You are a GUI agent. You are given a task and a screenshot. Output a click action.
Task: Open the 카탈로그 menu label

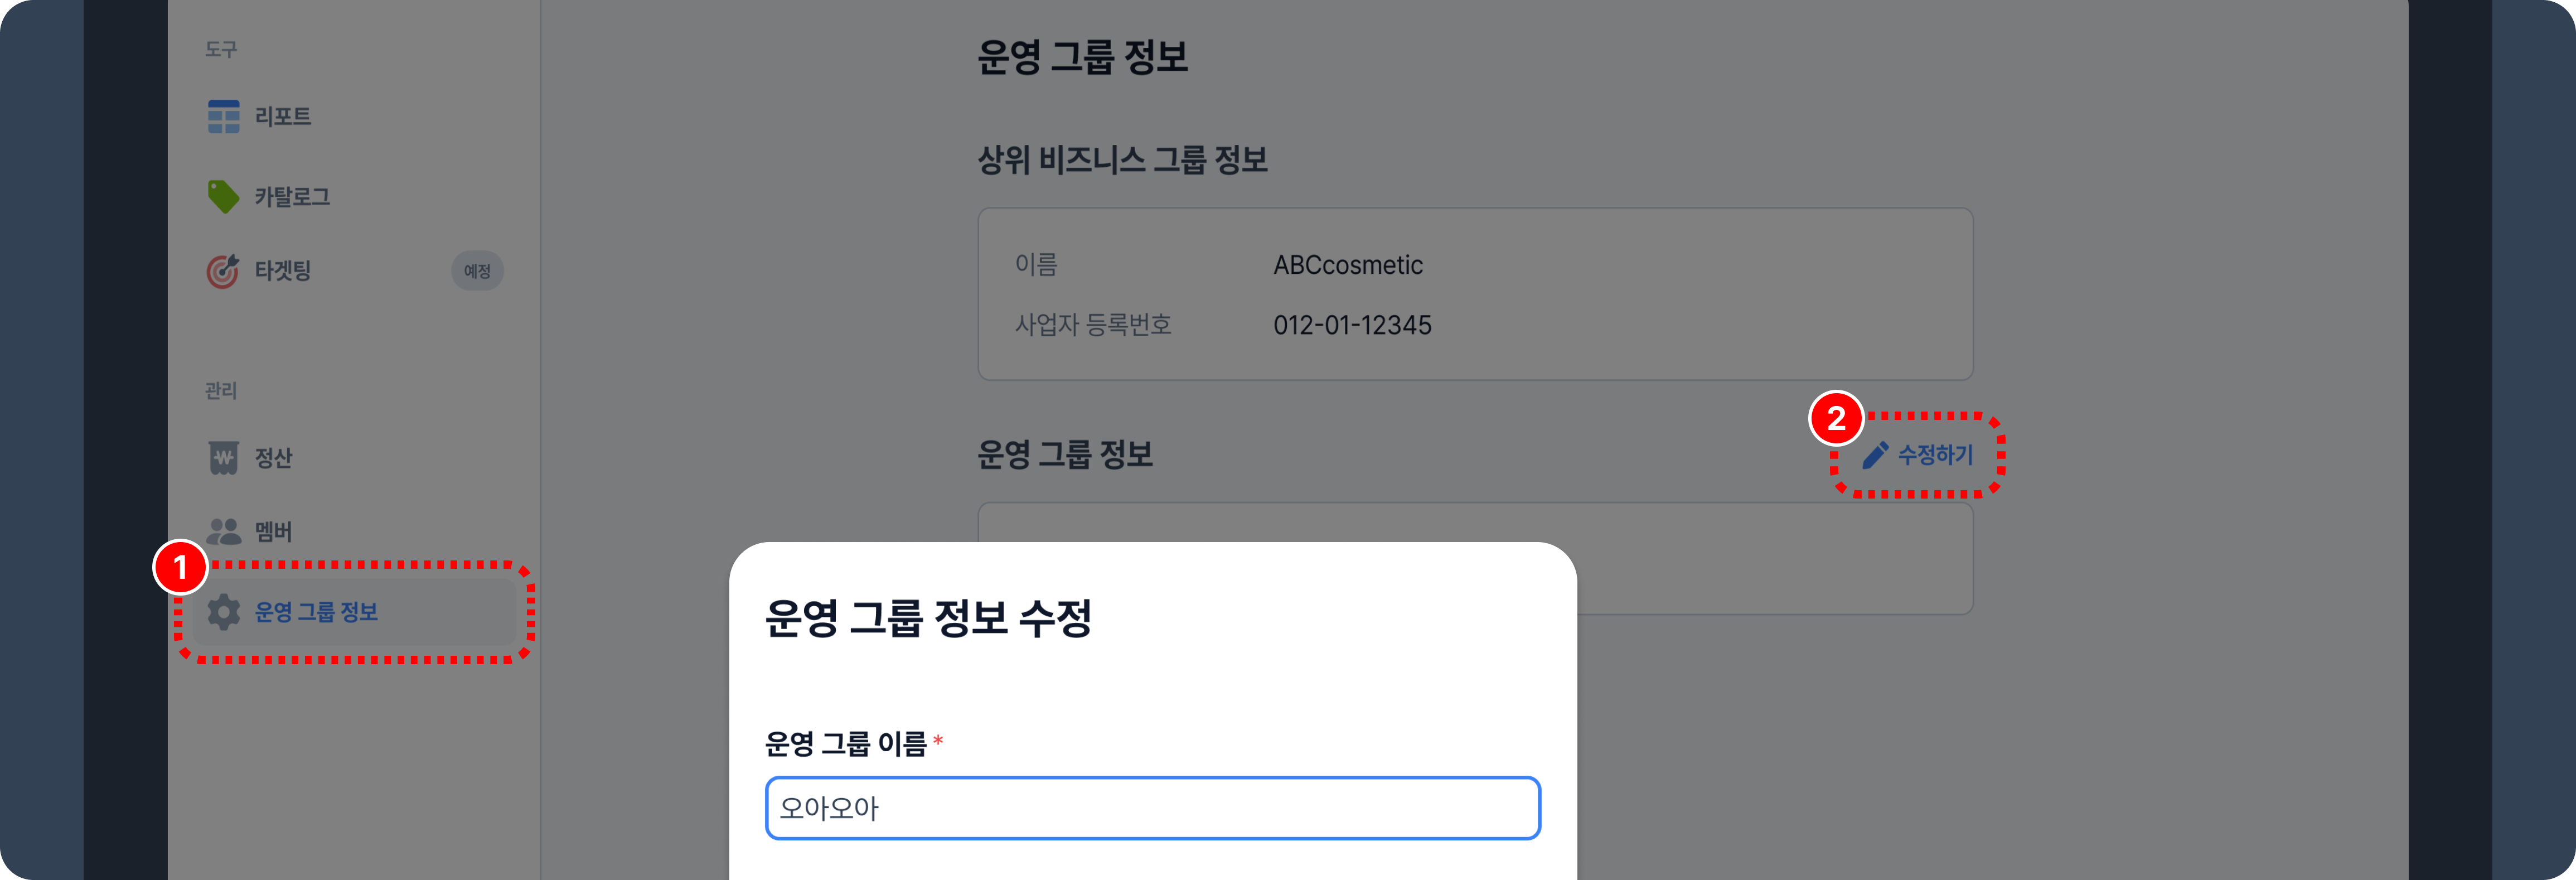point(292,197)
